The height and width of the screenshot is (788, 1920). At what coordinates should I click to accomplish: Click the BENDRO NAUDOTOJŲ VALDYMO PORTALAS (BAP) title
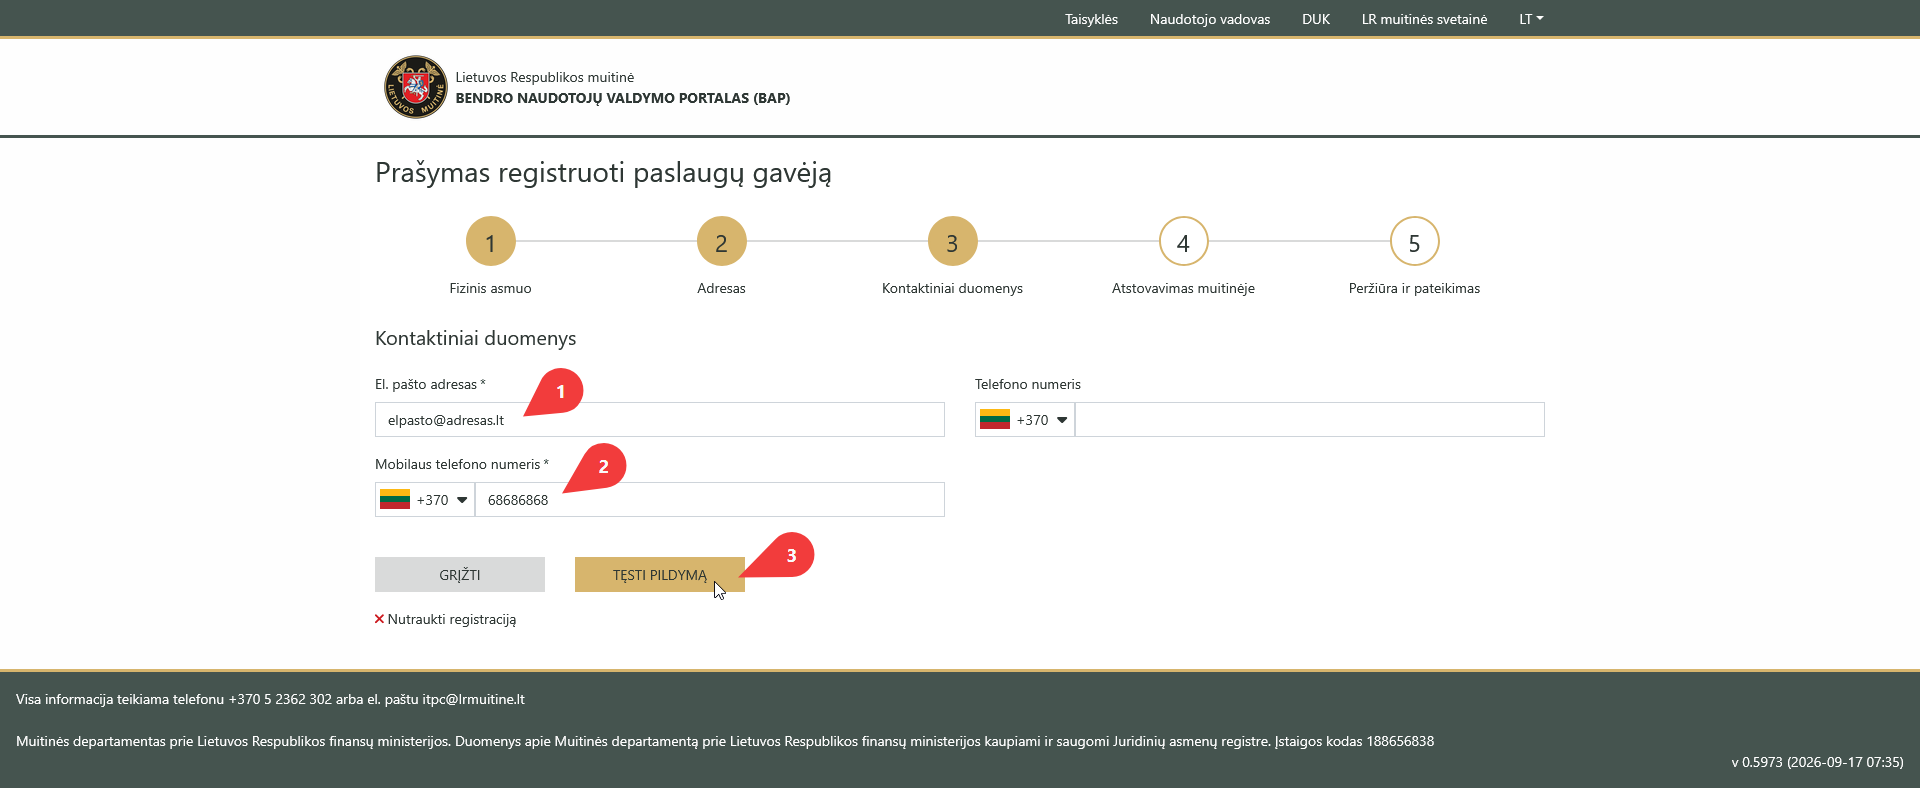[x=623, y=98]
